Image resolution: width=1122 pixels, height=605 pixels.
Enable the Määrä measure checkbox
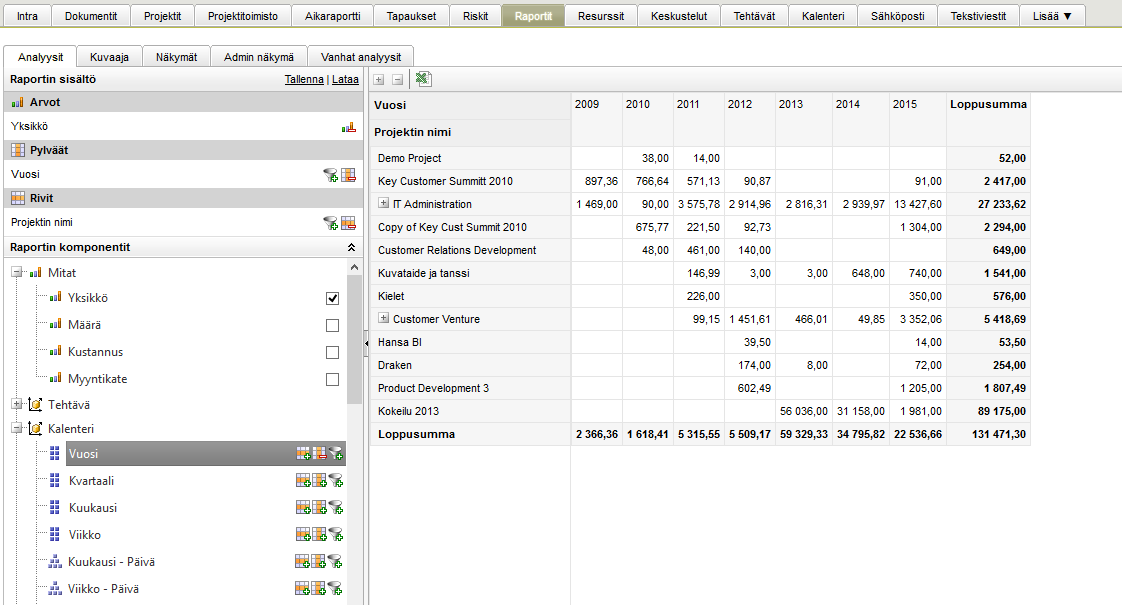click(332, 326)
